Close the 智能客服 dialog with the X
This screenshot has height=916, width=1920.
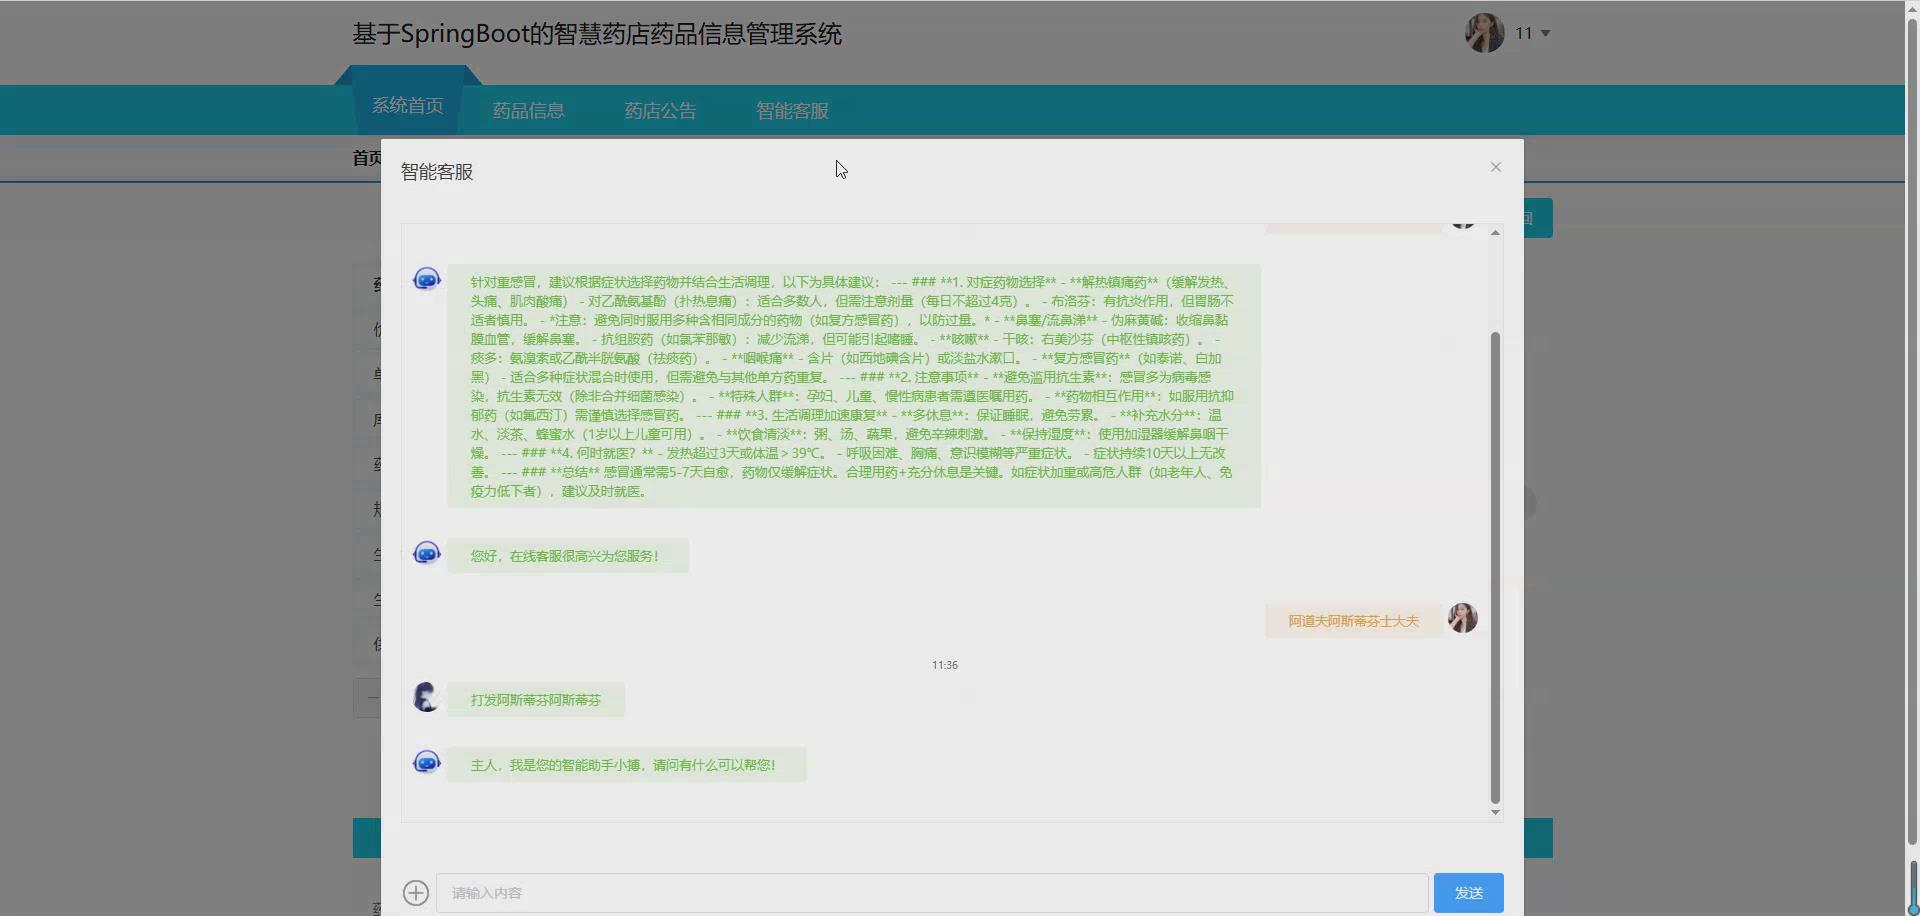click(1496, 167)
